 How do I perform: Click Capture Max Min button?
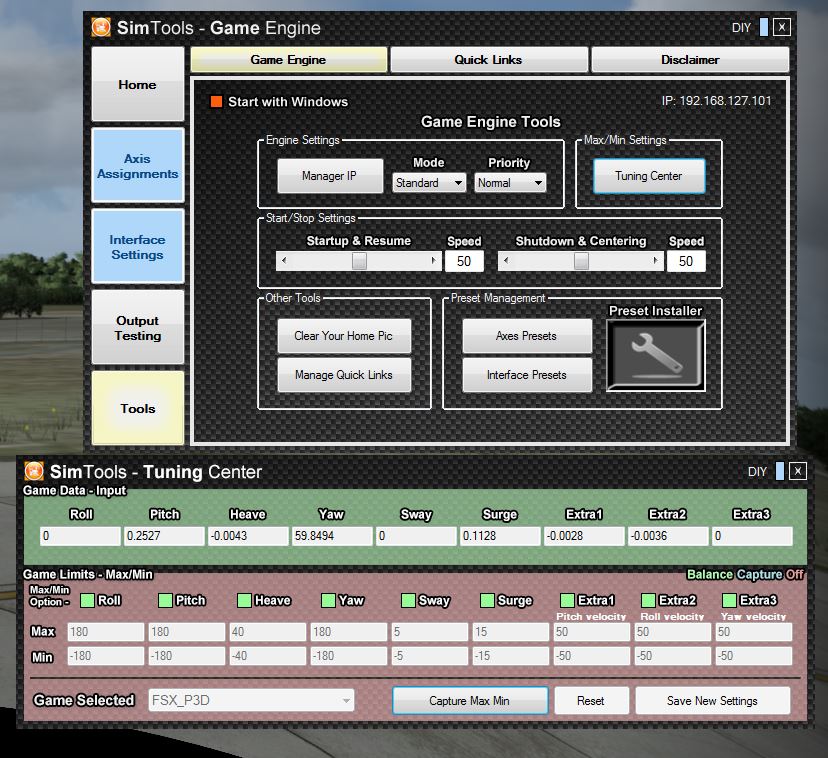pyautogui.click(x=470, y=701)
